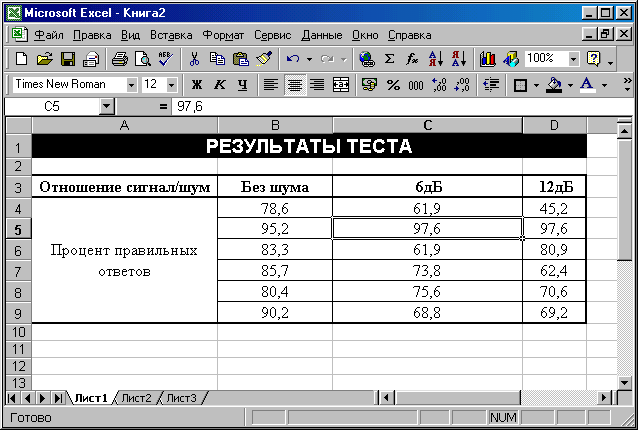
Task: Toggle bold Ж formatting
Action: (x=197, y=85)
